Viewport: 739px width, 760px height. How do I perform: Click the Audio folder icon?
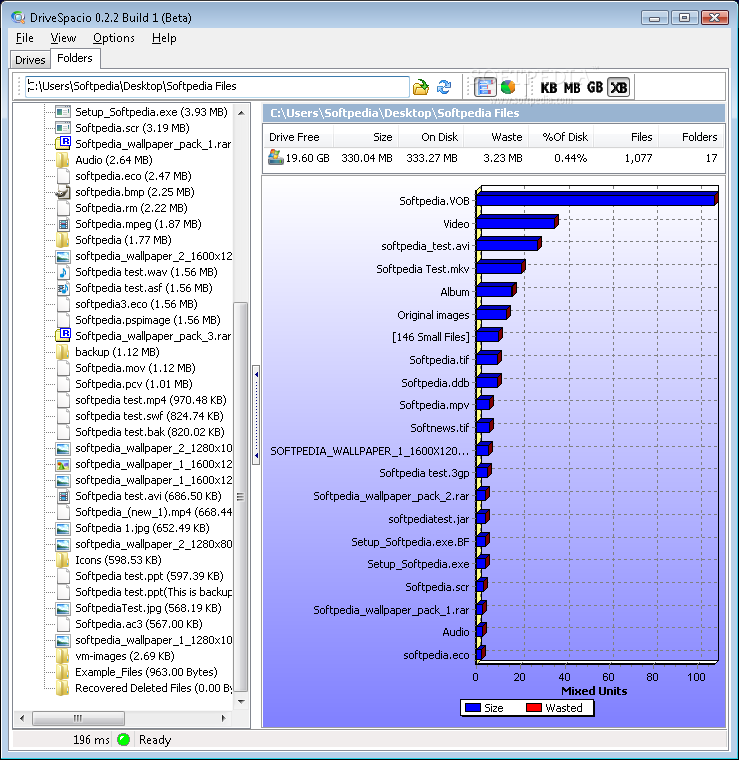click(63, 160)
